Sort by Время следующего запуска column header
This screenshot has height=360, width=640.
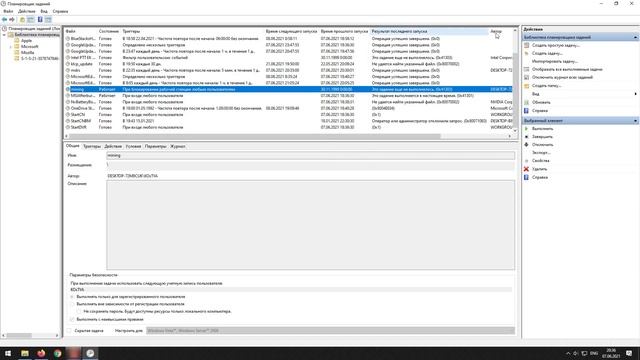[x=291, y=31]
